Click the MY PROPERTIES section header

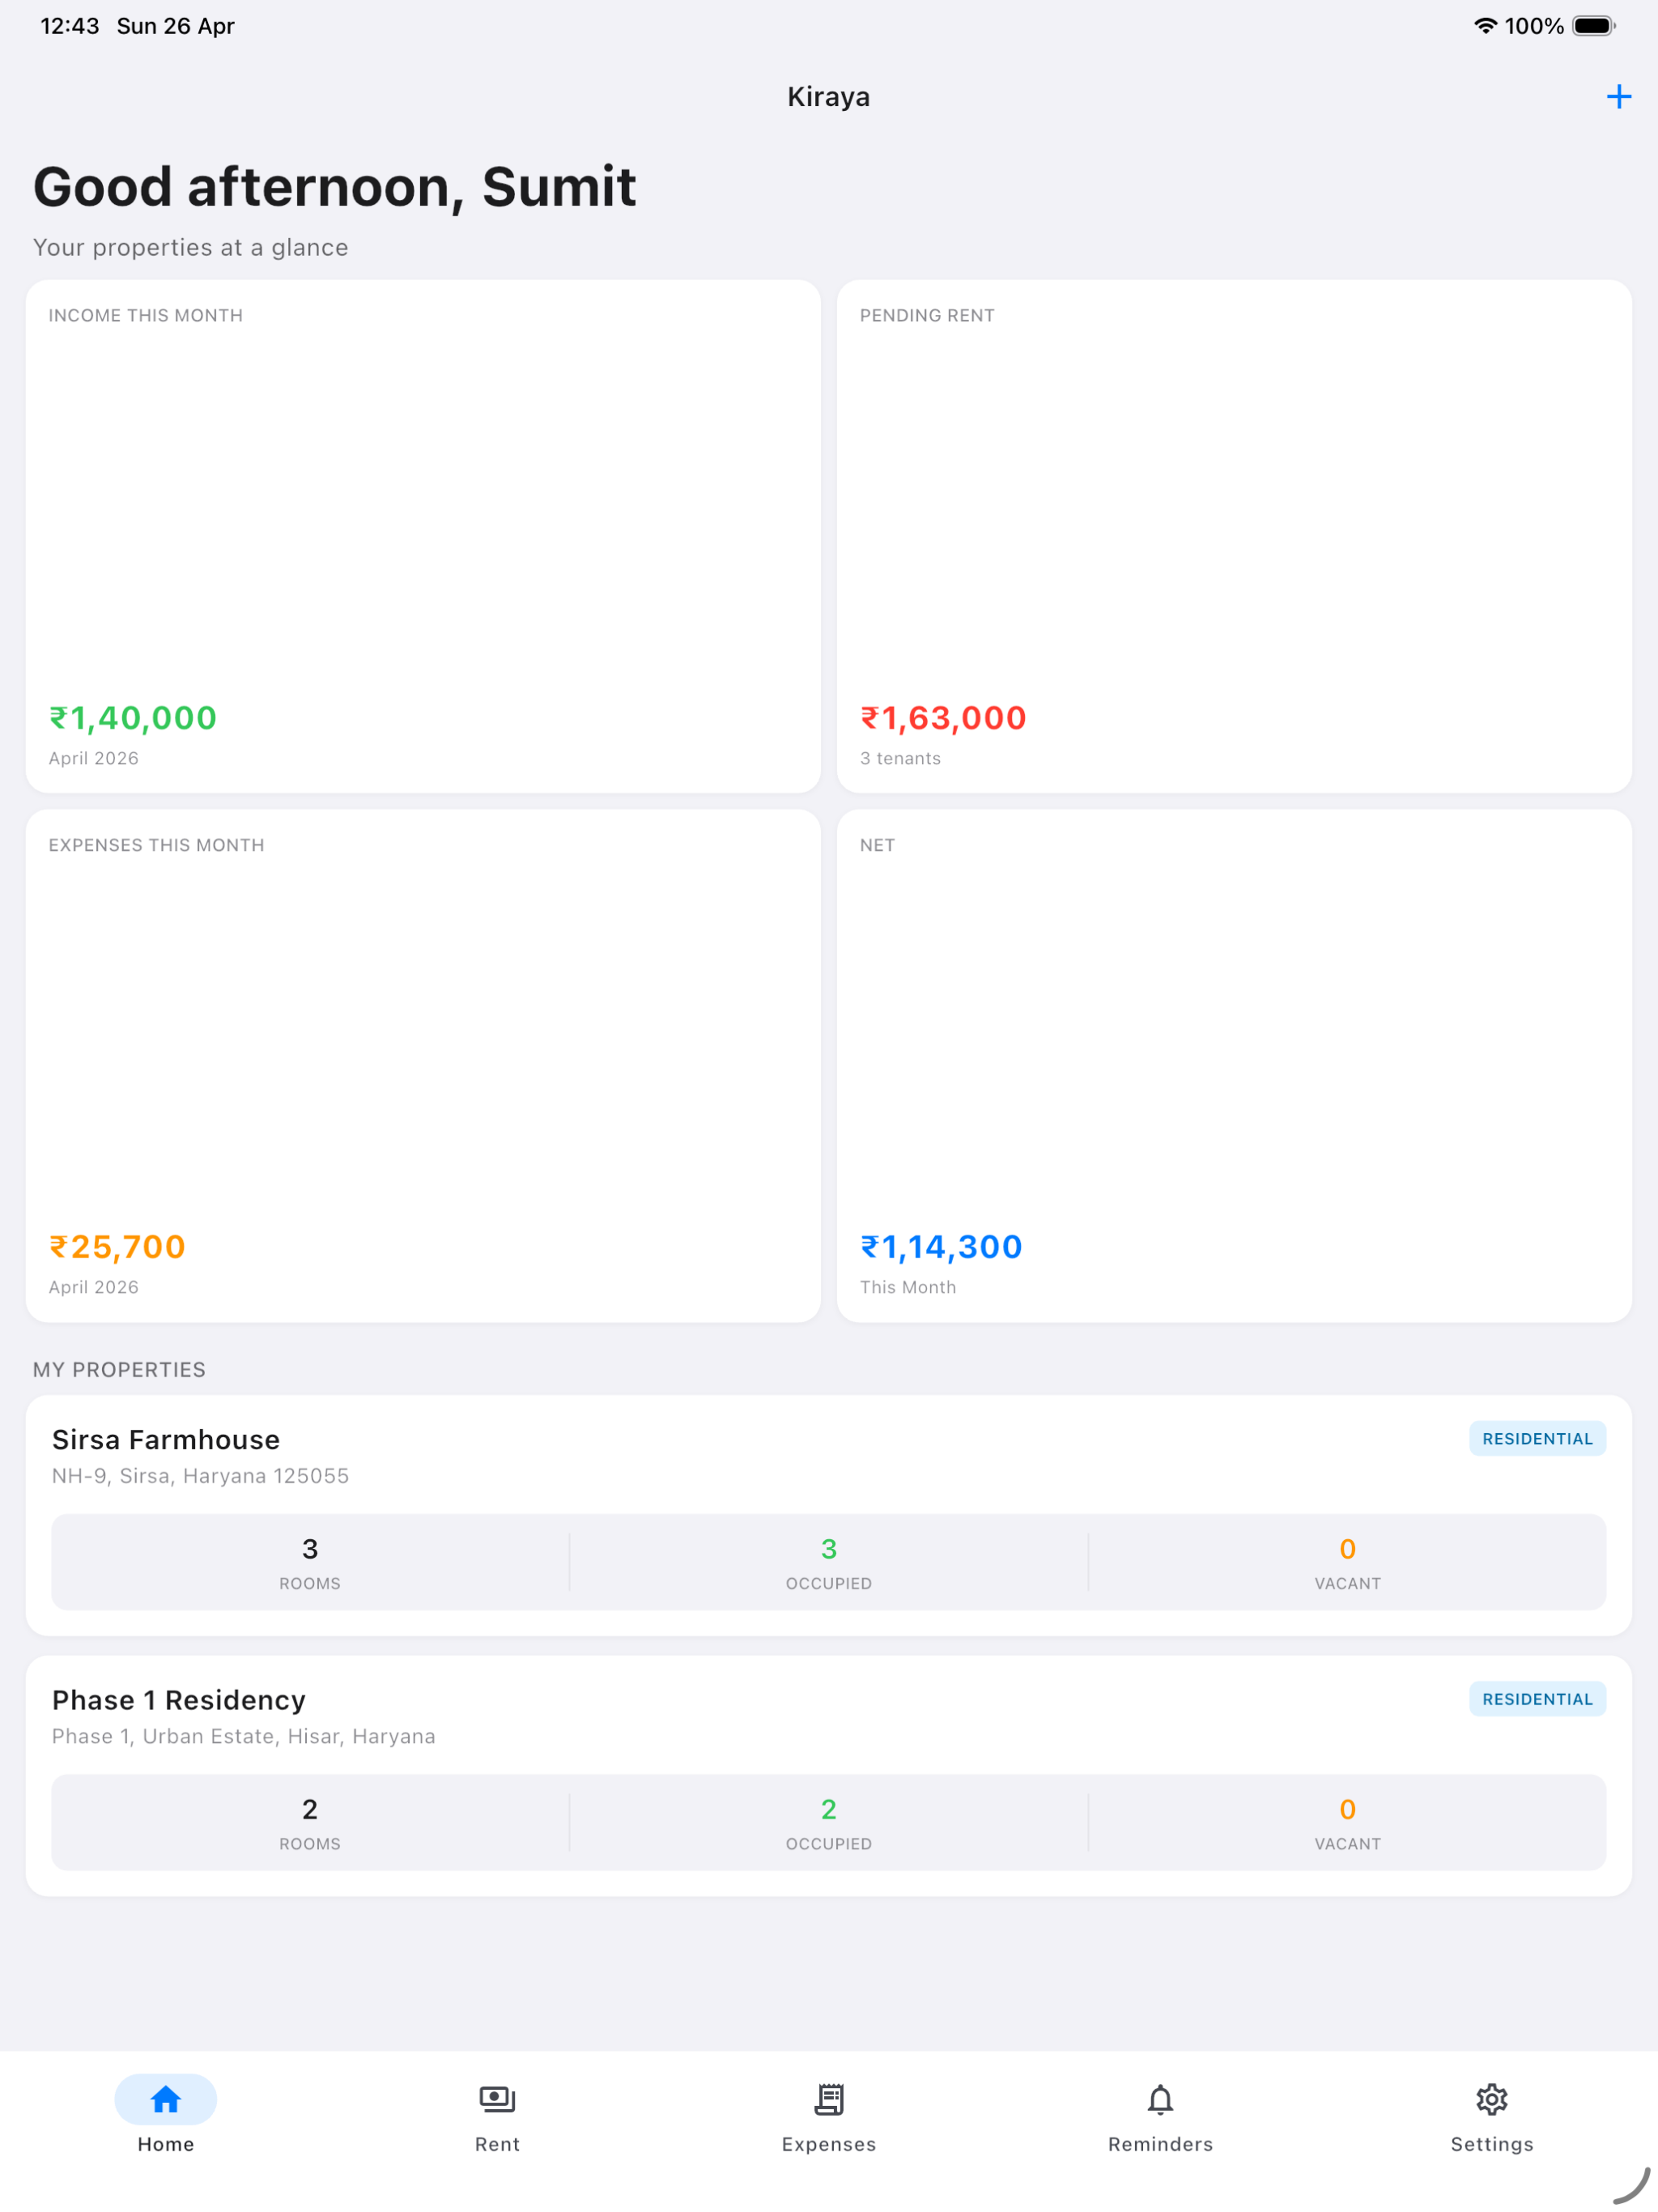coord(119,1369)
